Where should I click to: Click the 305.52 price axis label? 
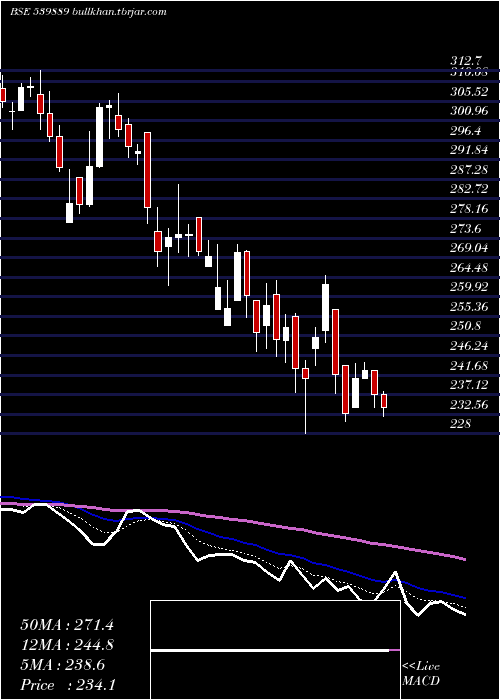click(x=469, y=92)
